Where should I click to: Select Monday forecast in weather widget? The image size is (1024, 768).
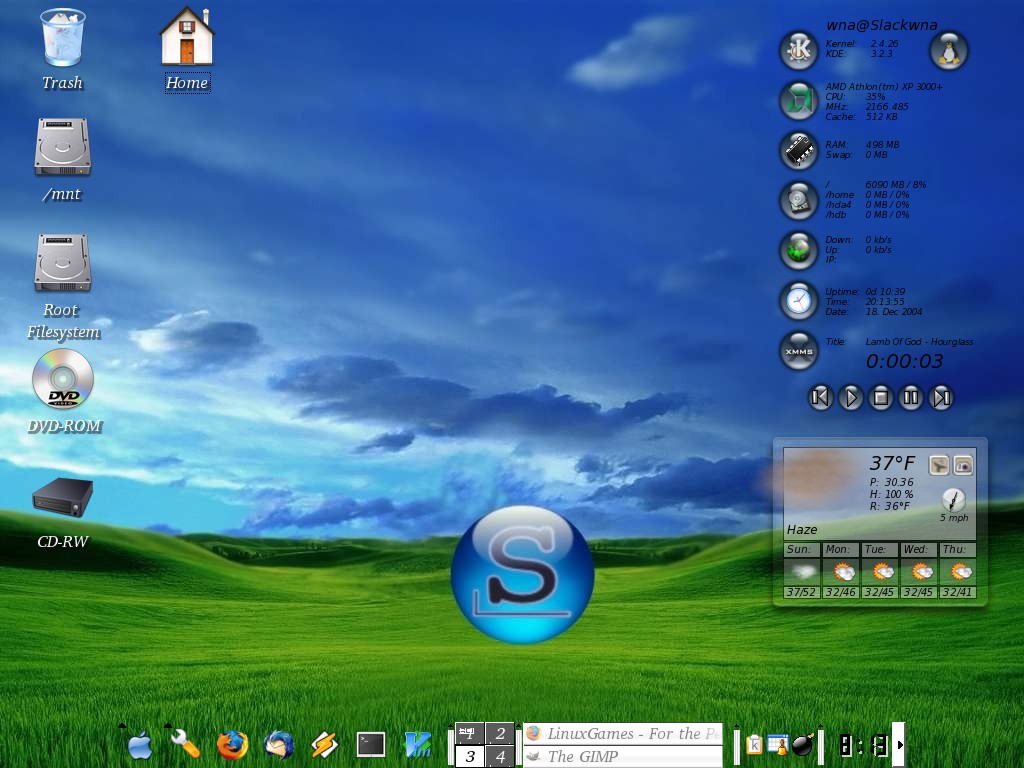[x=840, y=570]
